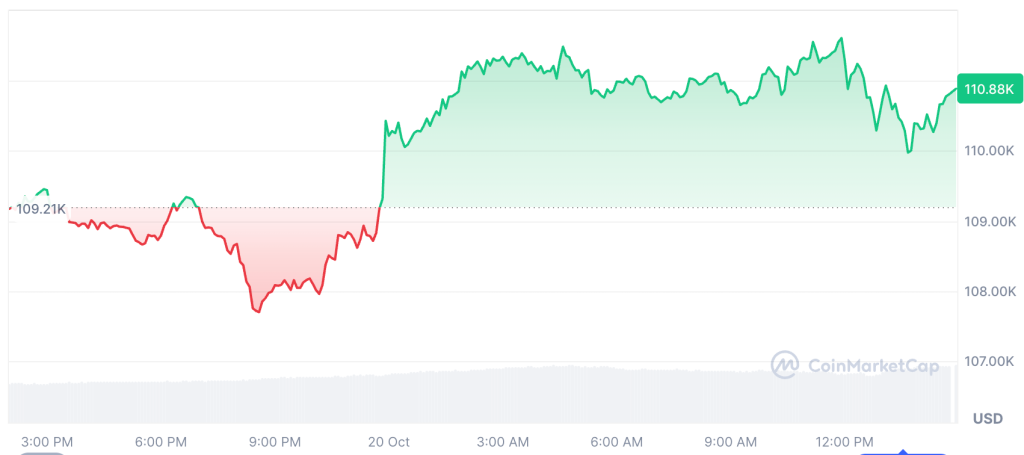Click the CoinMarketCap logo icon
This screenshot has height=455, width=1024.
point(784,364)
